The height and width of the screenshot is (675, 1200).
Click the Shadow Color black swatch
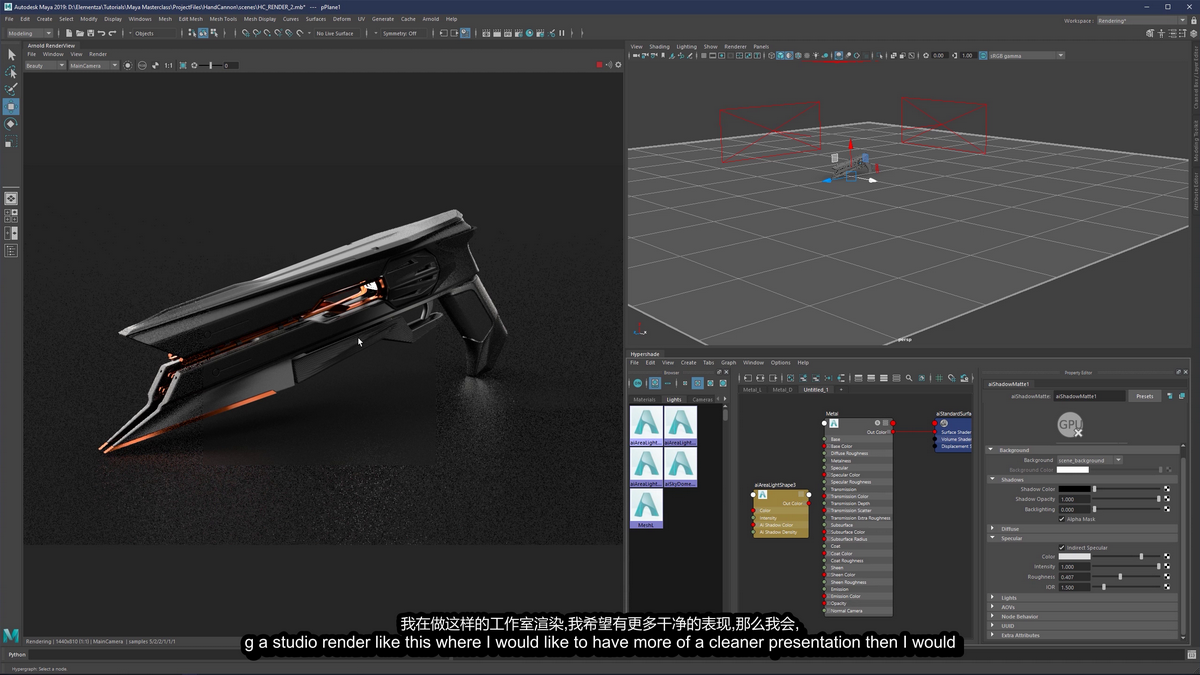coord(1074,489)
